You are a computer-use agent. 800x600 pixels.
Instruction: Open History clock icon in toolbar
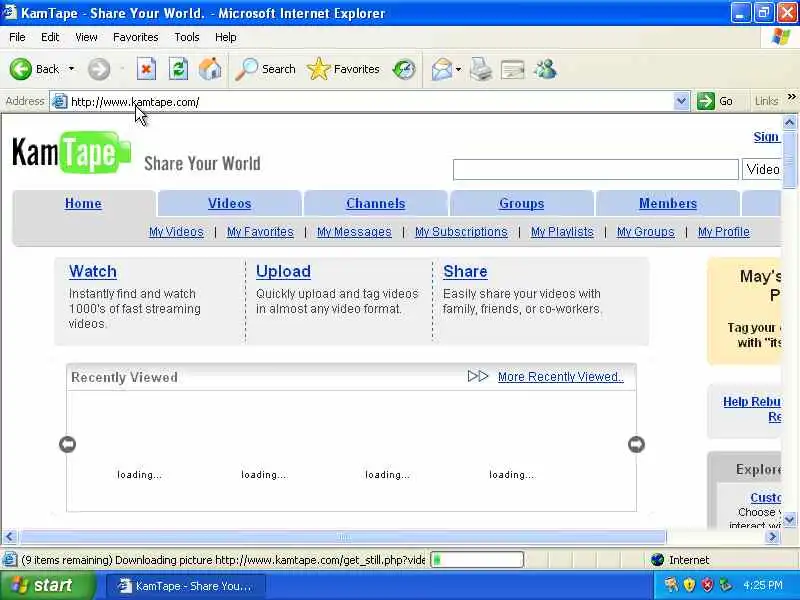[x=404, y=69]
